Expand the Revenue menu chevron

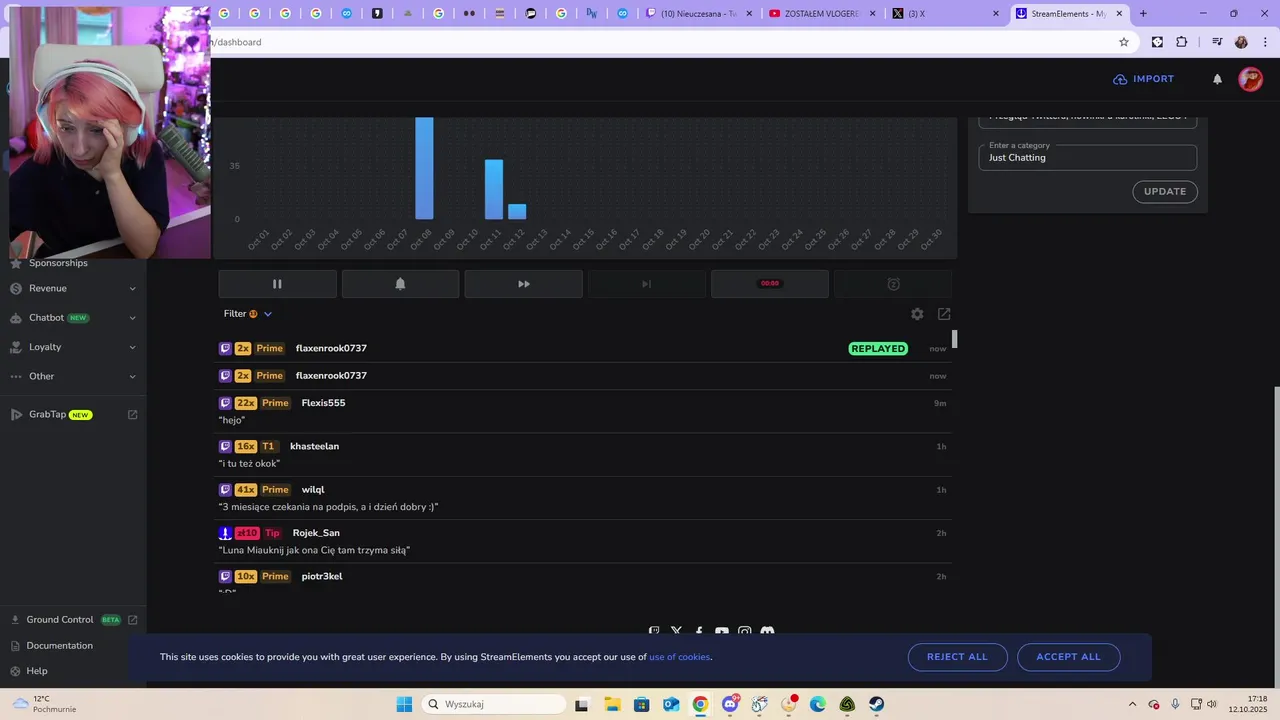pos(132,289)
